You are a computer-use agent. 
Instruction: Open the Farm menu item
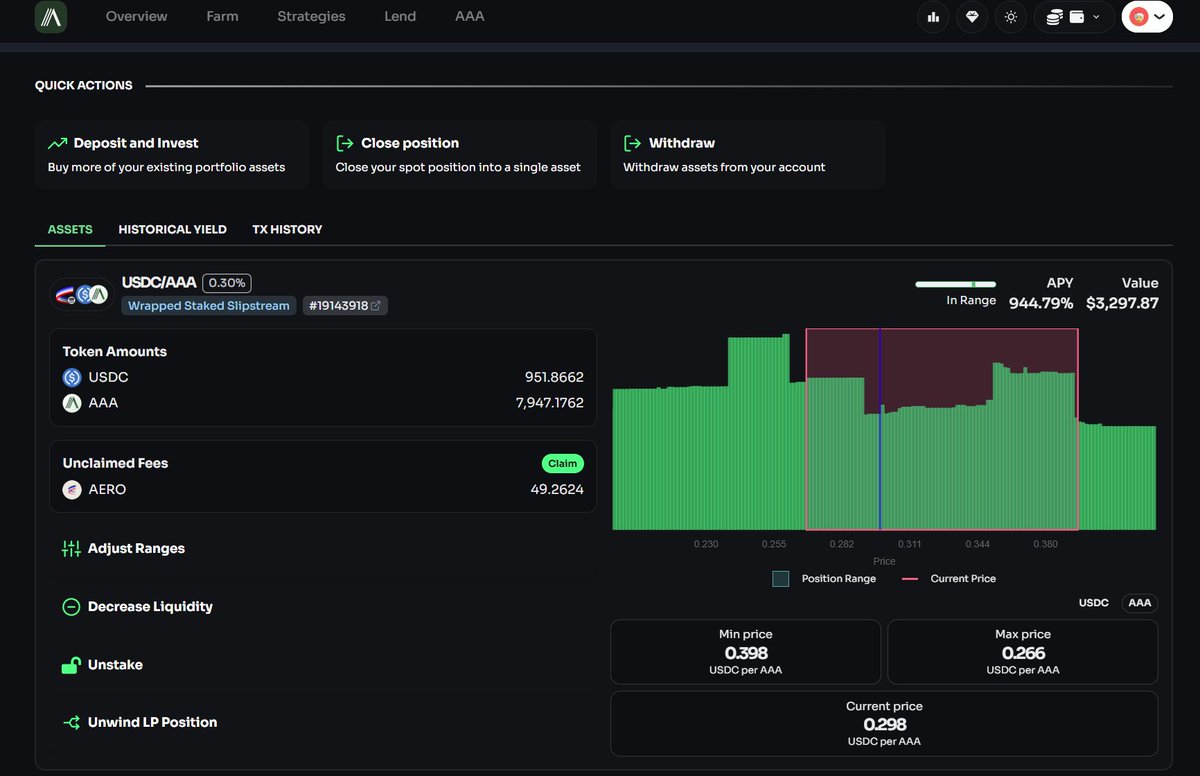pos(222,16)
